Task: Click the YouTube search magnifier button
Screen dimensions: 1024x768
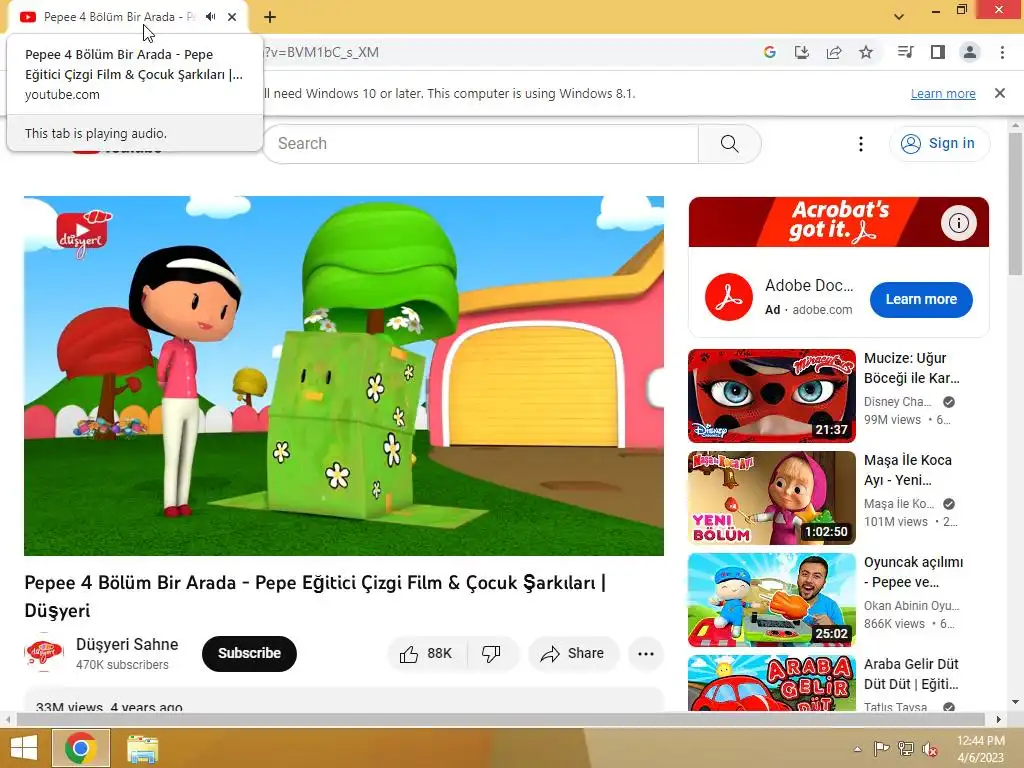Action: (x=729, y=144)
